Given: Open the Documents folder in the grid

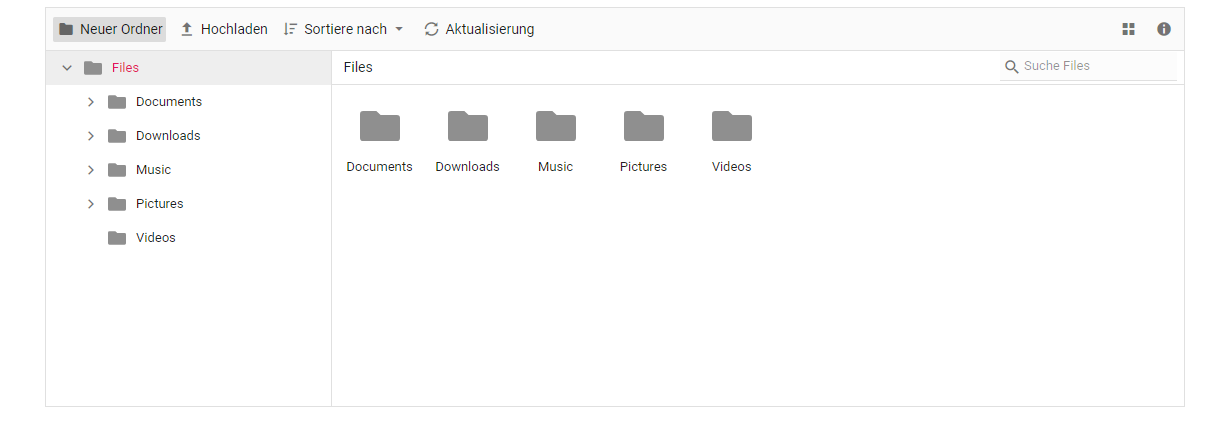Looking at the screenshot, I should (380, 141).
